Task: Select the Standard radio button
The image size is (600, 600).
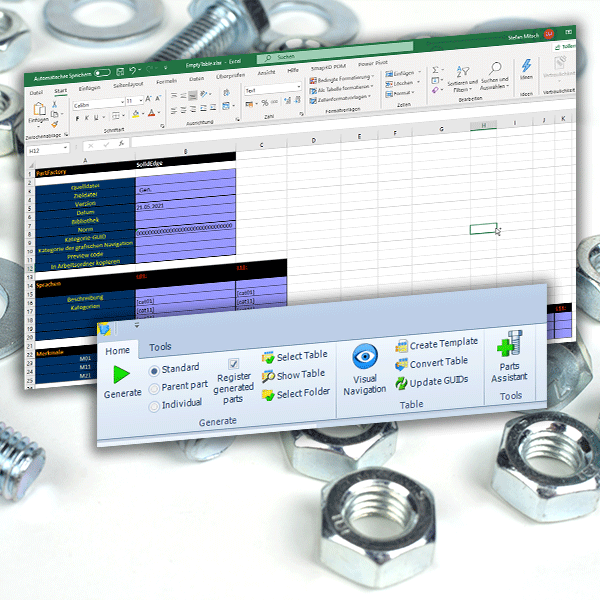Action: [154, 370]
